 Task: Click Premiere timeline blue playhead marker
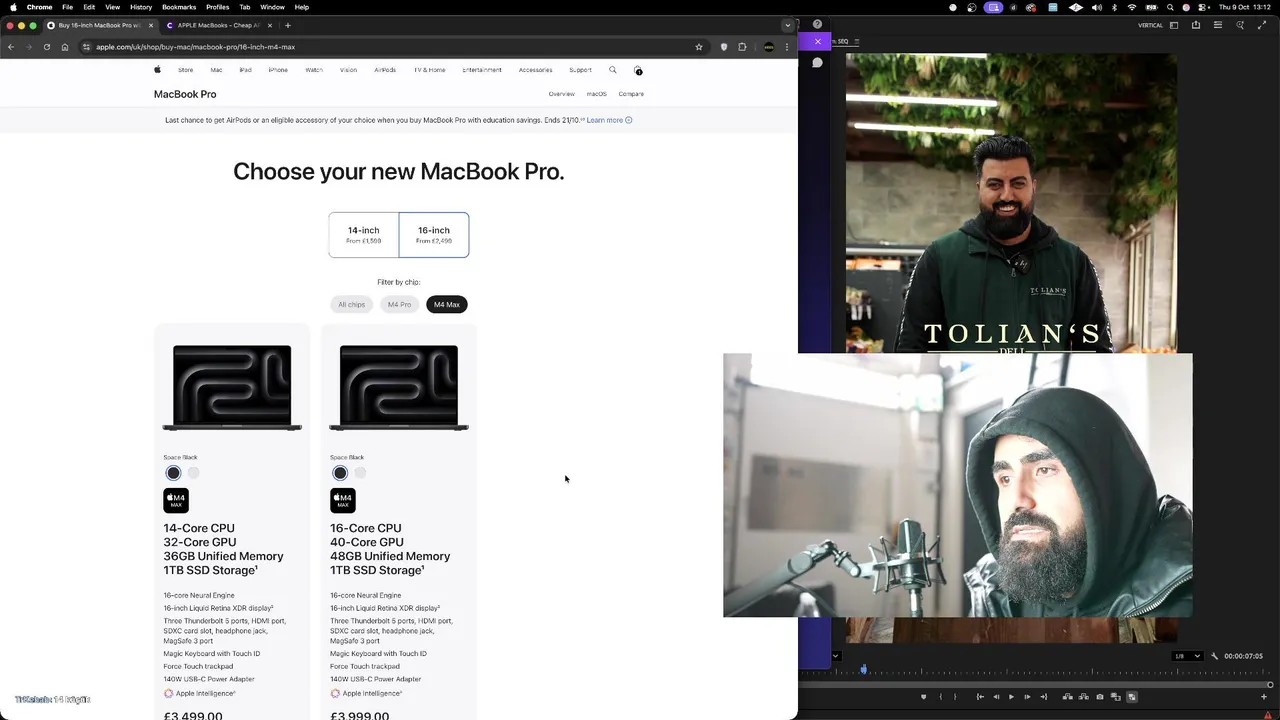point(863,669)
